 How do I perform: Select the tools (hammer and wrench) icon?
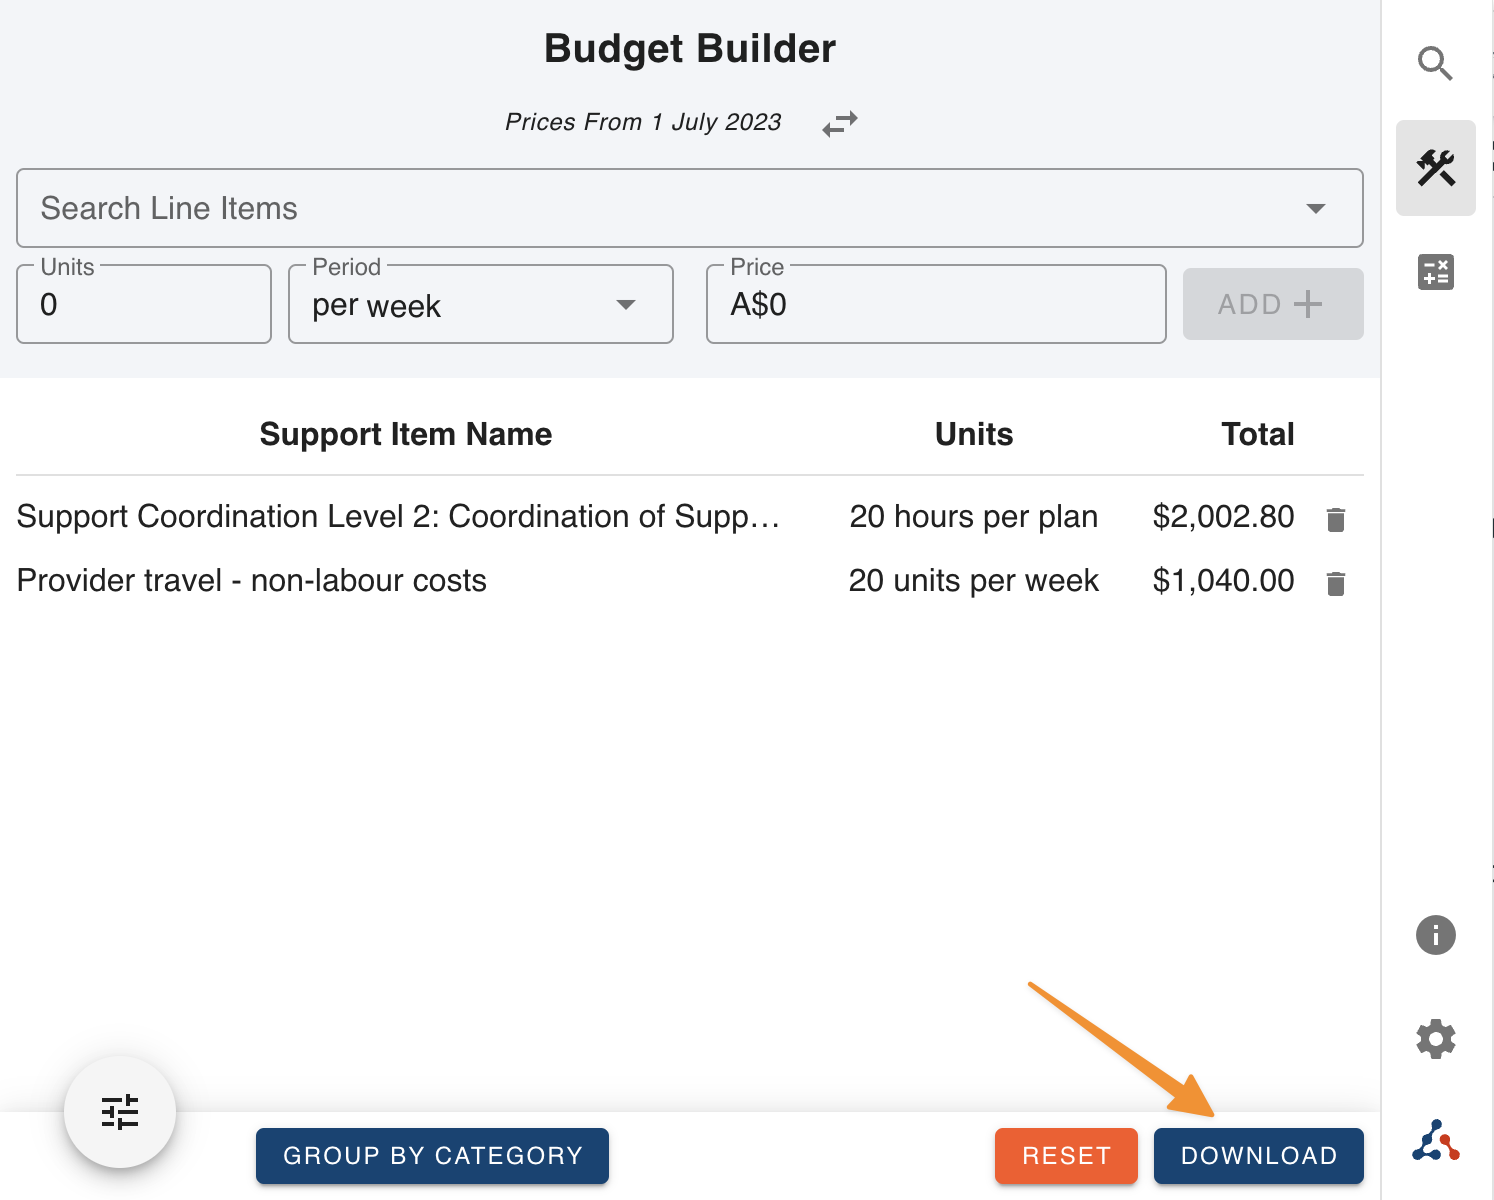[1435, 168]
